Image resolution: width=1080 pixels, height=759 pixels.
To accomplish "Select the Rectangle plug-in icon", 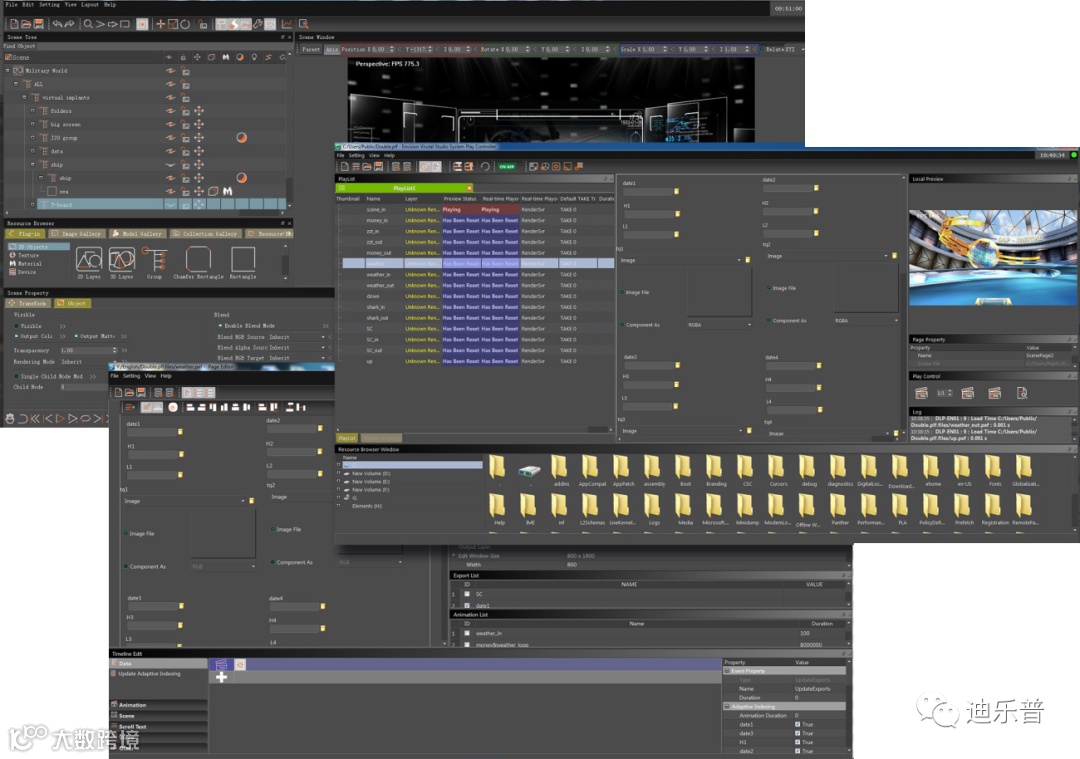I will pyautogui.click(x=242, y=262).
